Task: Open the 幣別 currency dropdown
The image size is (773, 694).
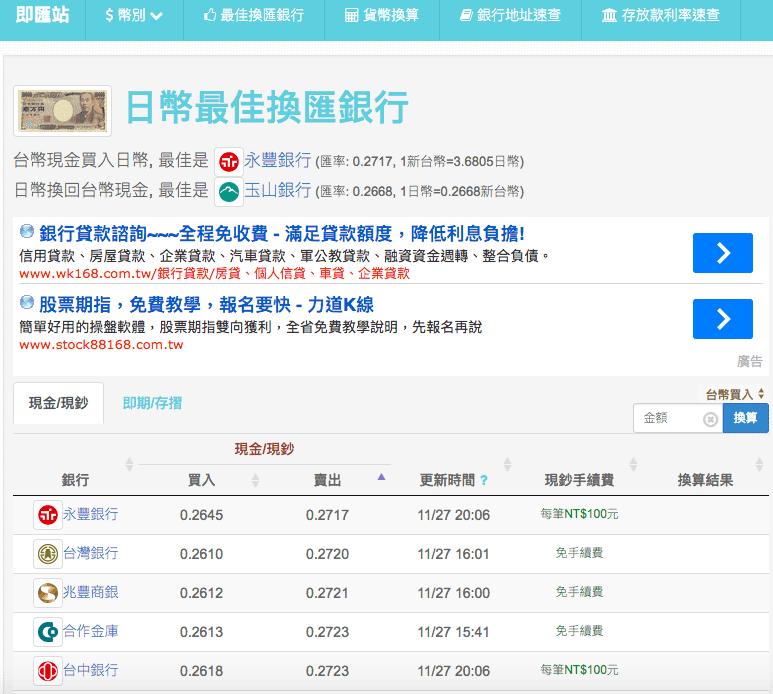Action: pyautogui.click(x=134, y=15)
